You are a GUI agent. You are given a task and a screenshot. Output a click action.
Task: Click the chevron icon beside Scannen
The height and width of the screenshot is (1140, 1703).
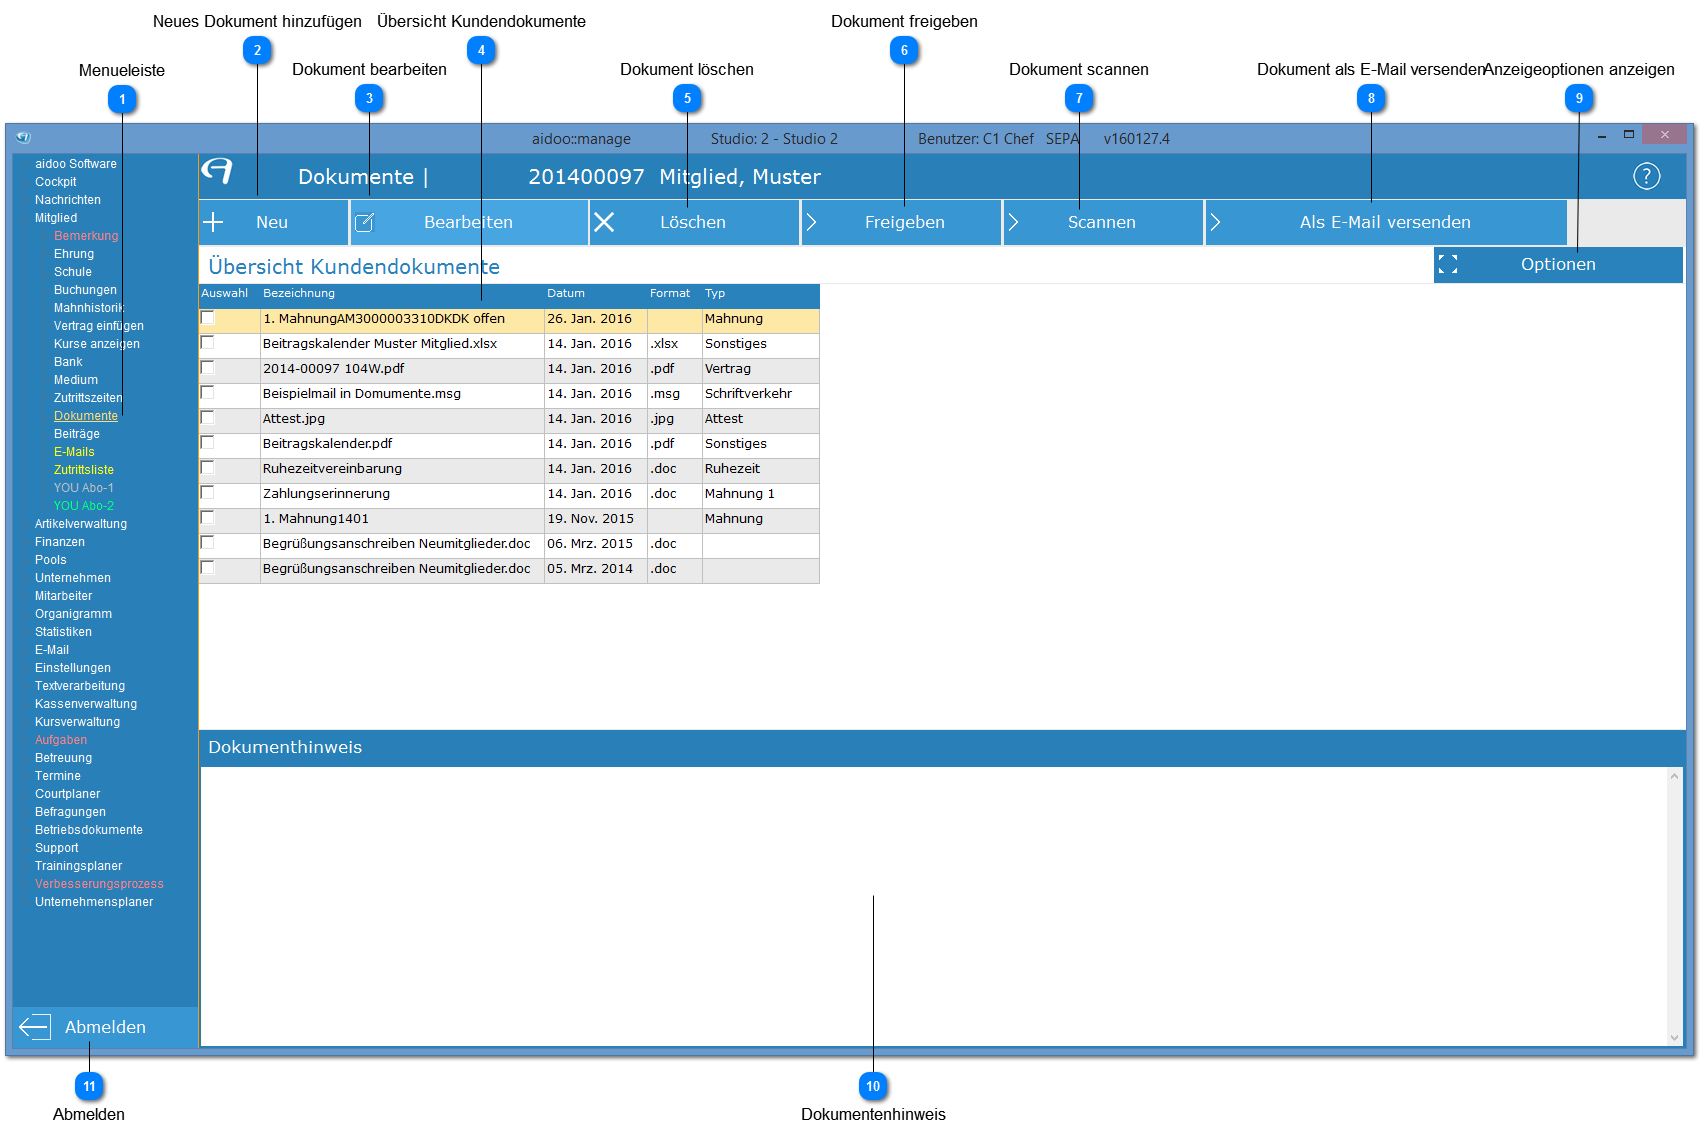click(1013, 222)
